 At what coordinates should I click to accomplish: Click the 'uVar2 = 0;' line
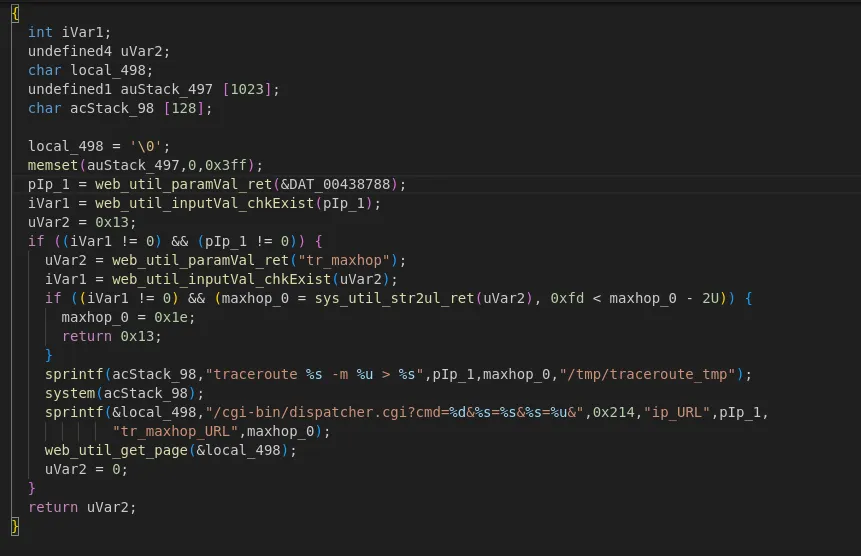[86, 469]
